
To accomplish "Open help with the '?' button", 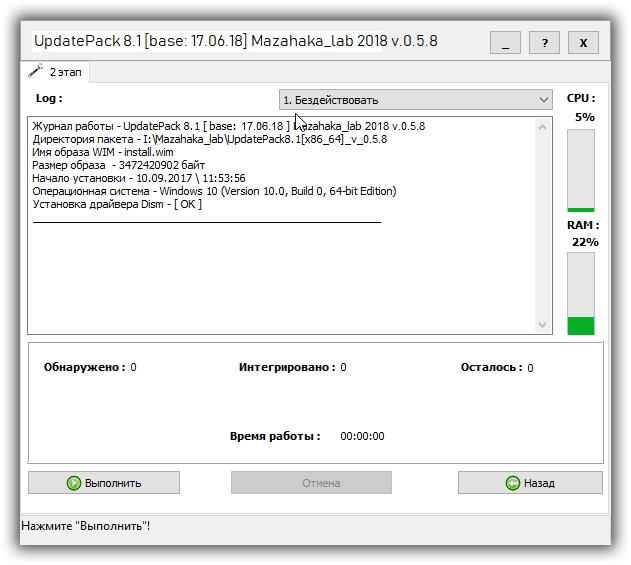I will click(544, 43).
